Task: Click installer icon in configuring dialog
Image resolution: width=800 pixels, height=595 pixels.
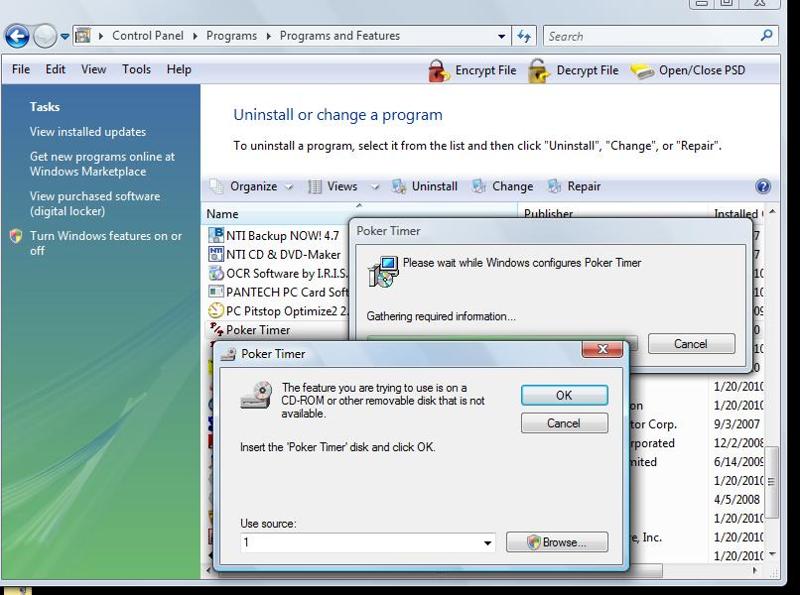Action: pyautogui.click(x=383, y=272)
